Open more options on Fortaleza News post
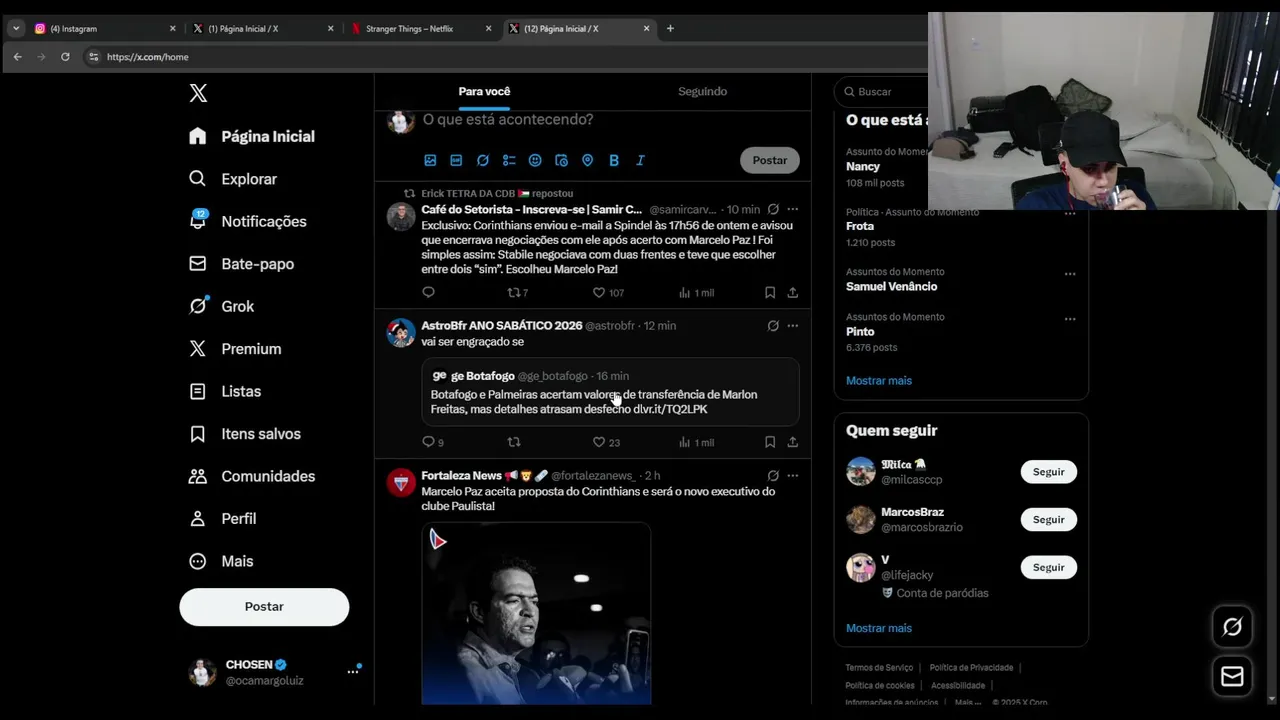Screen dimensions: 1280x720 click(x=793, y=476)
